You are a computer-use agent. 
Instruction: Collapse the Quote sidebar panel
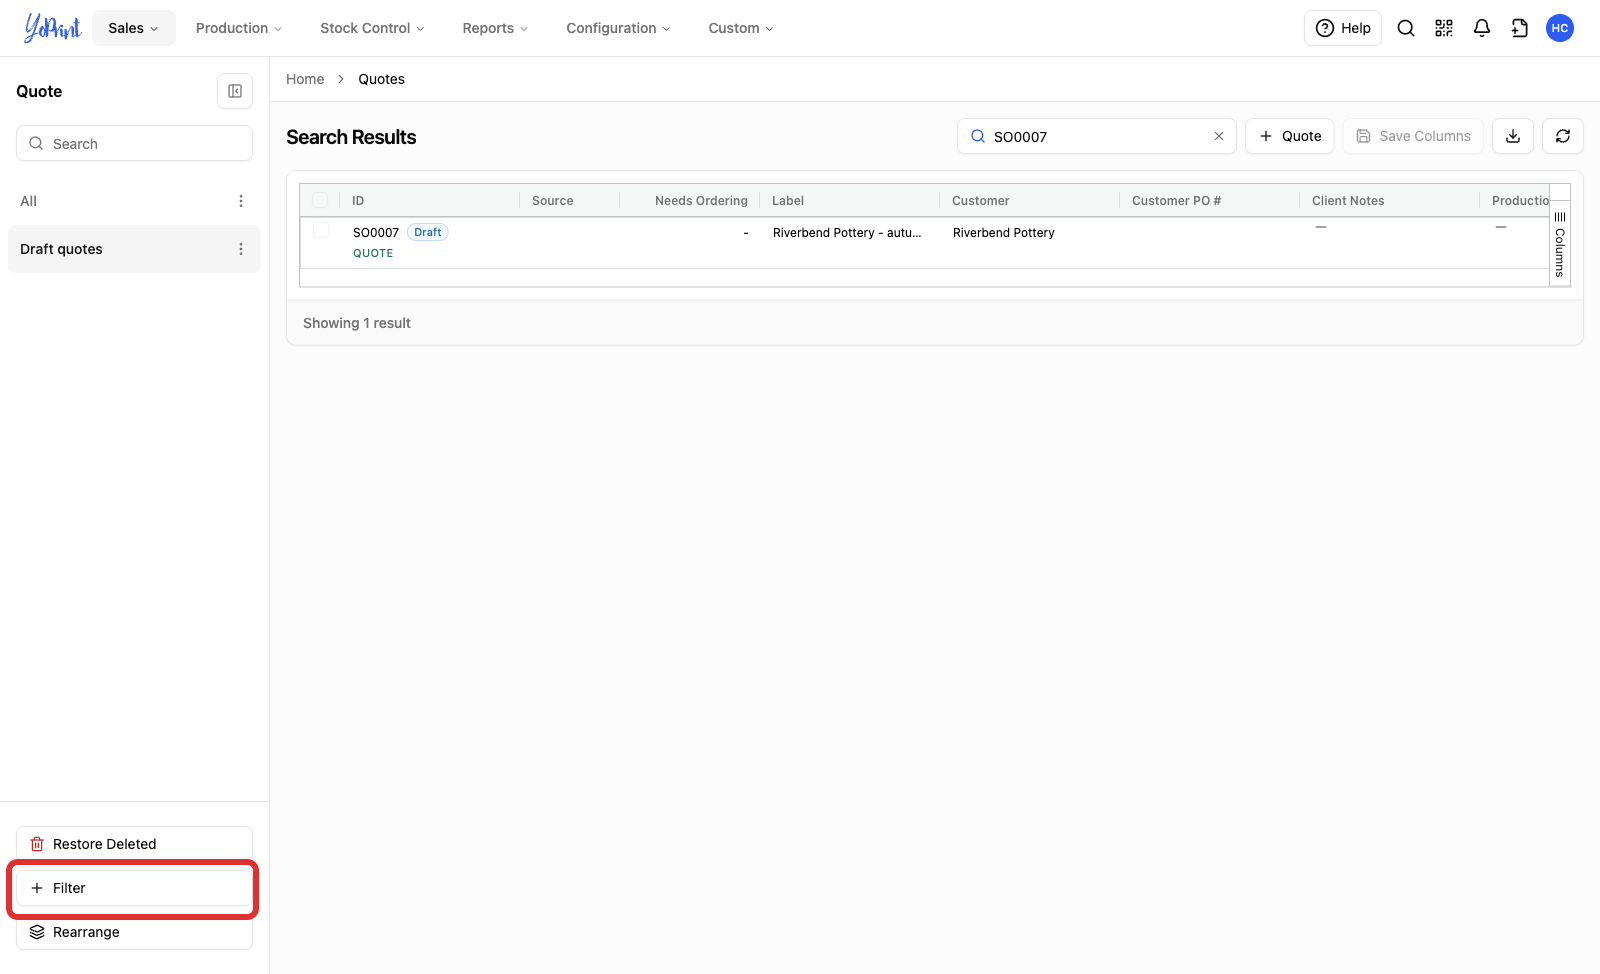click(235, 91)
